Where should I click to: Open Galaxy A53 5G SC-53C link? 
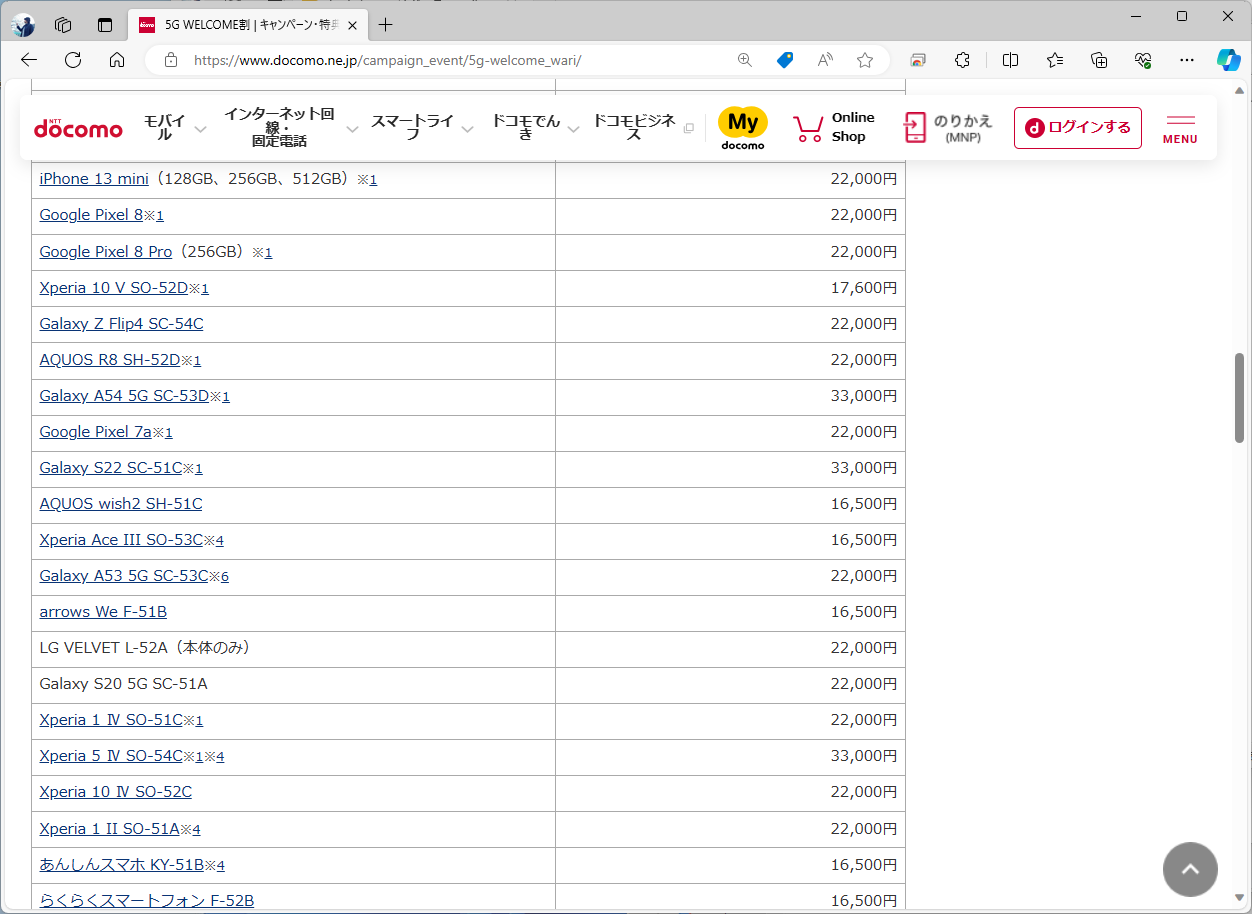(124, 576)
